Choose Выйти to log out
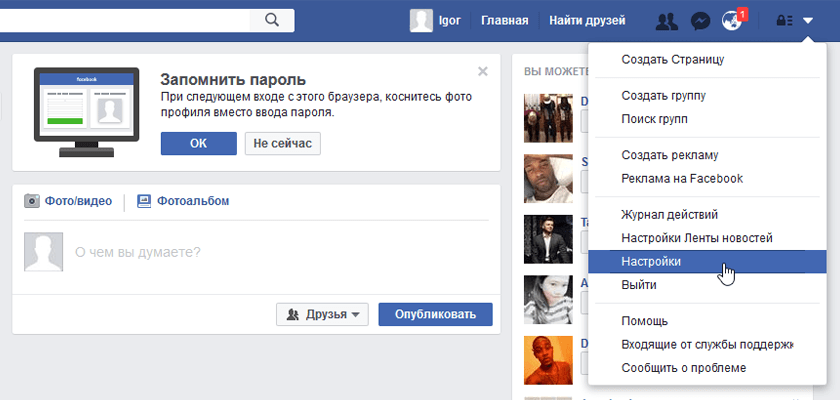This screenshot has height=400, width=840. [639, 285]
